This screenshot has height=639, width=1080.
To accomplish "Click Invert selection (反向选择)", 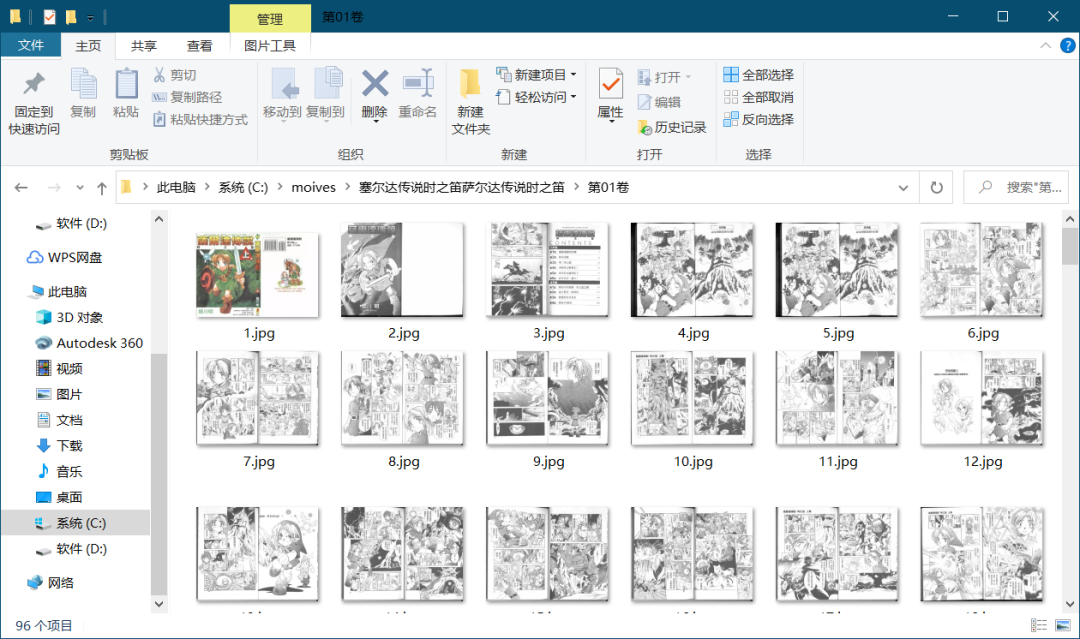I will point(758,119).
